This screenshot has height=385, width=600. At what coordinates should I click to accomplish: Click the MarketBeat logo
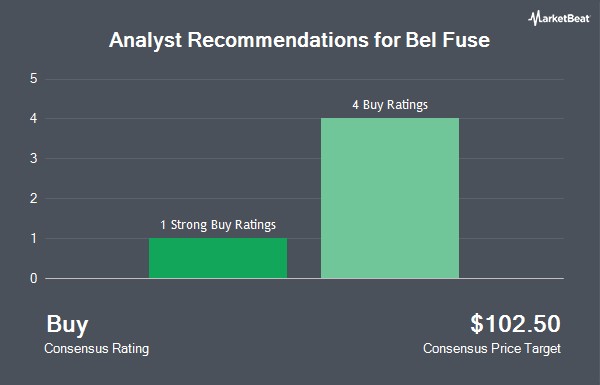point(559,18)
